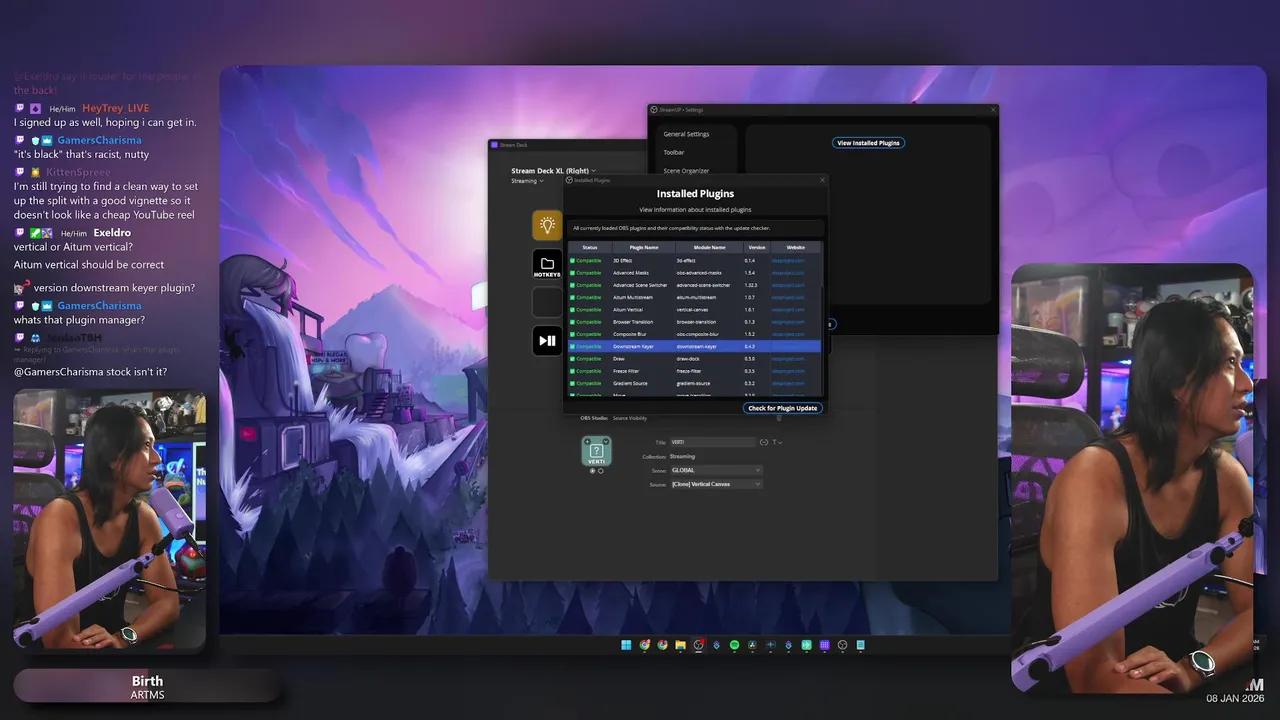The image size is (1280, 720).
Task: Open the Scene dropdown showing GLOBAL
Action: pyautogui.click(x=716, y=470)
